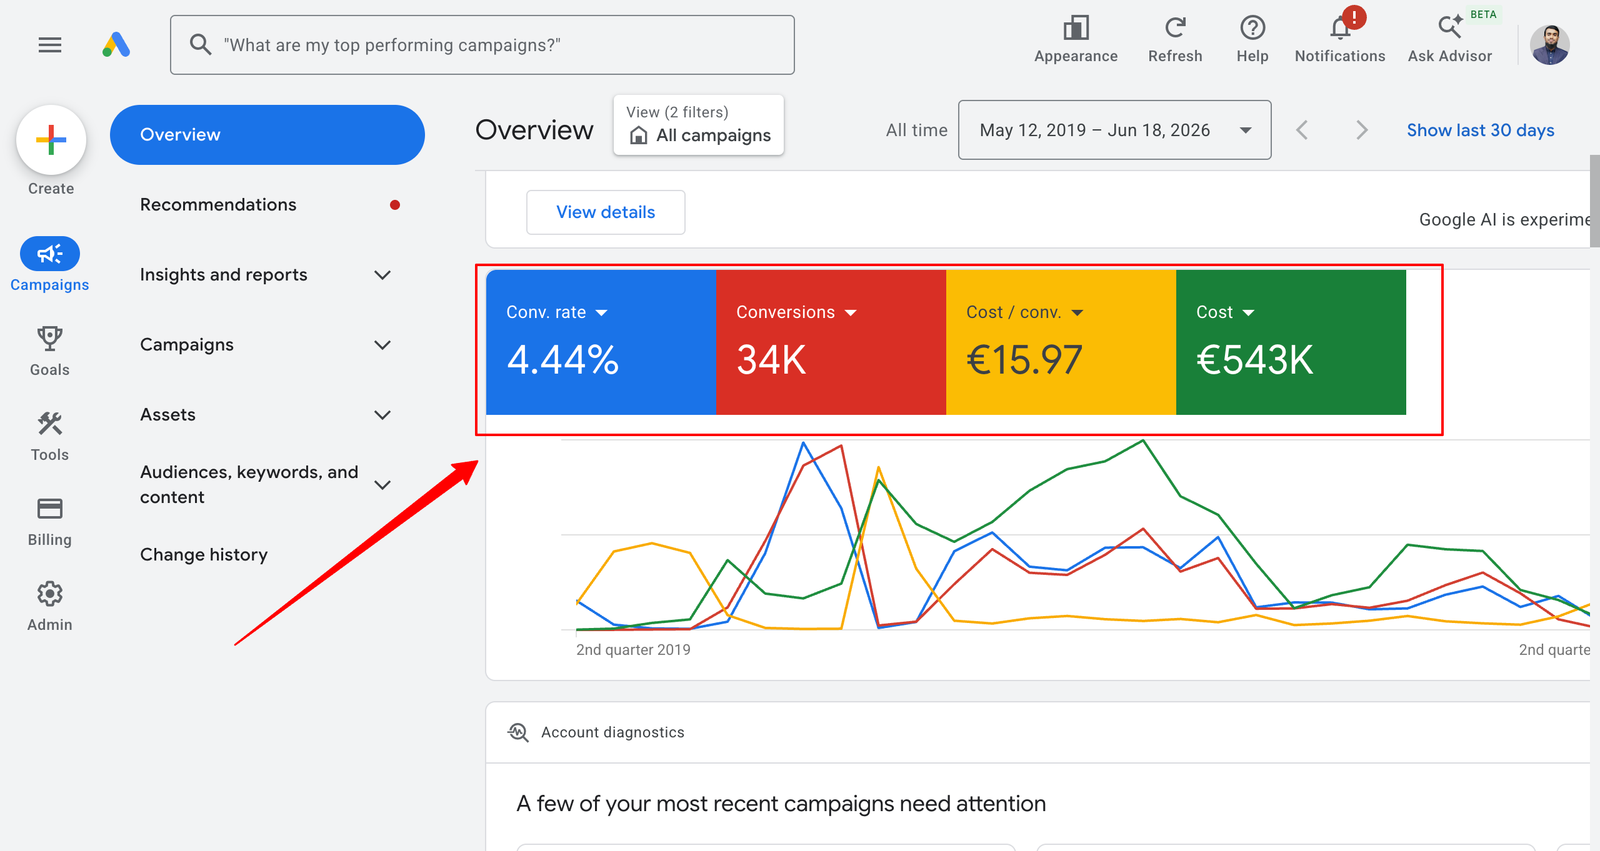Viewport: 1600px width, 851px height.
Task: Open Recommendations page
Action: pos(218,205)
